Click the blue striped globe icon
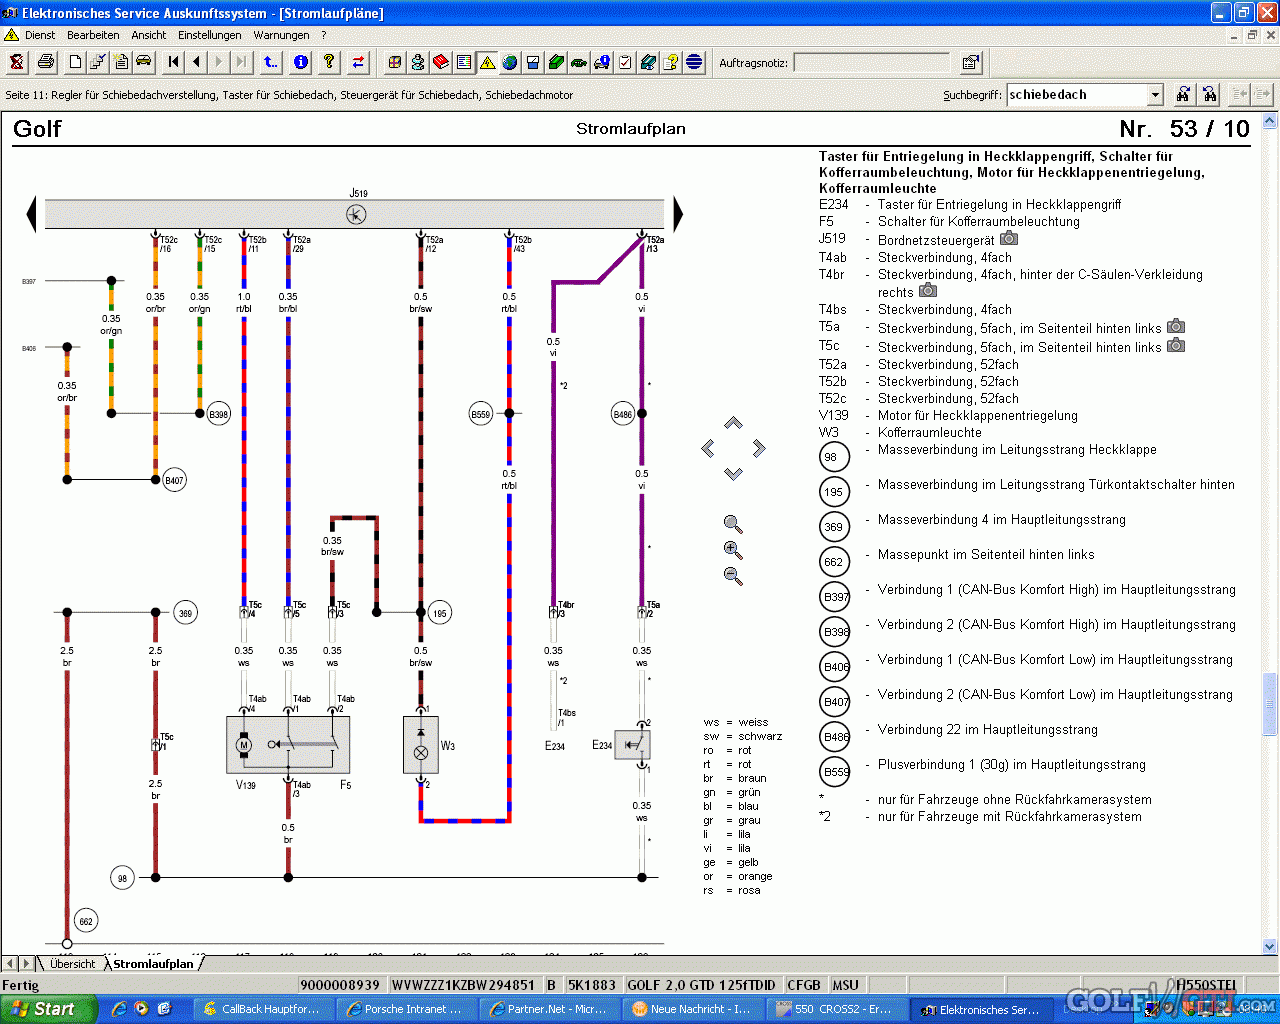The width and height of the screenshot is (1280, 1024). (694, 62)
